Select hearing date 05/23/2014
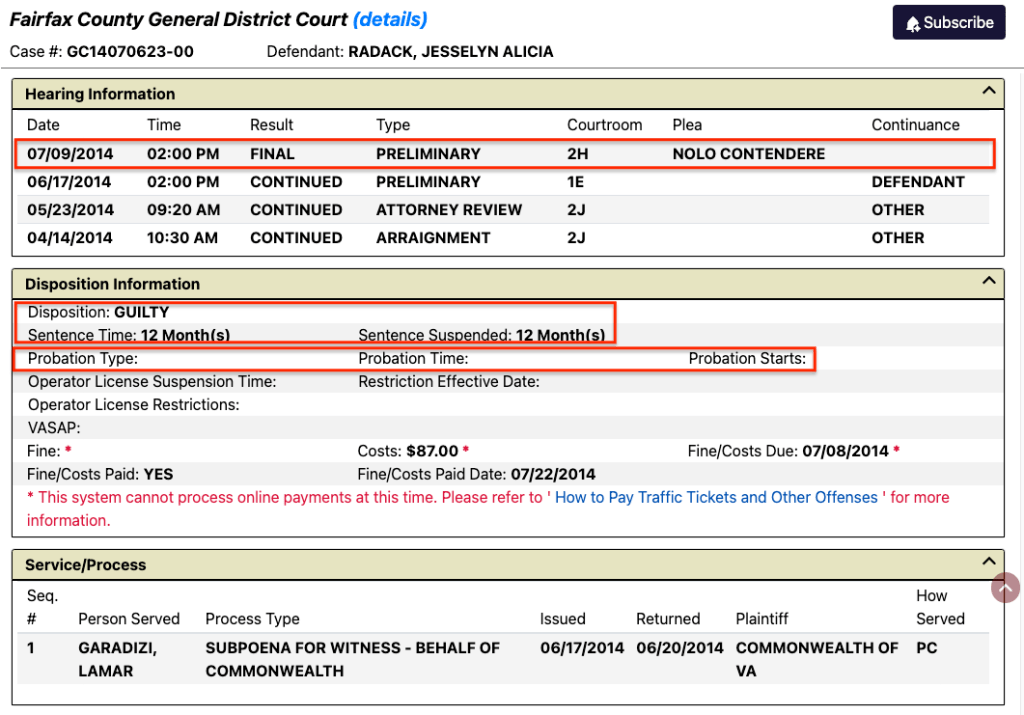This screenshot has height=715, width=1024. click(x=71, y=210)
